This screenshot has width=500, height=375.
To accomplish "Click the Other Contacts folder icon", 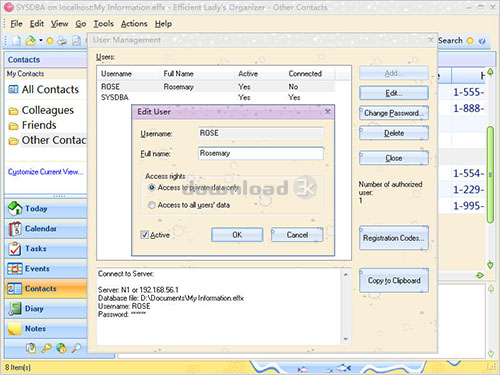I will (x=13, y=141).
